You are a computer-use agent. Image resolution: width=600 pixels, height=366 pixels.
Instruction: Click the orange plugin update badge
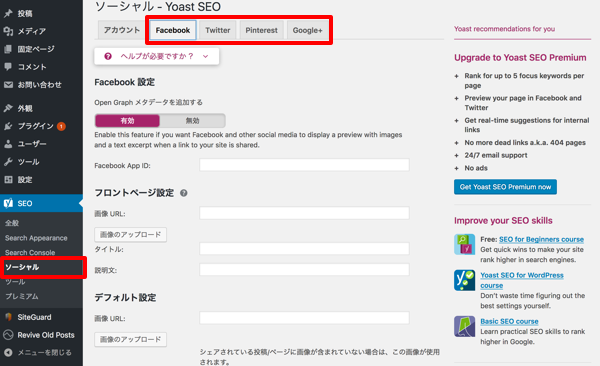point(61,126)
